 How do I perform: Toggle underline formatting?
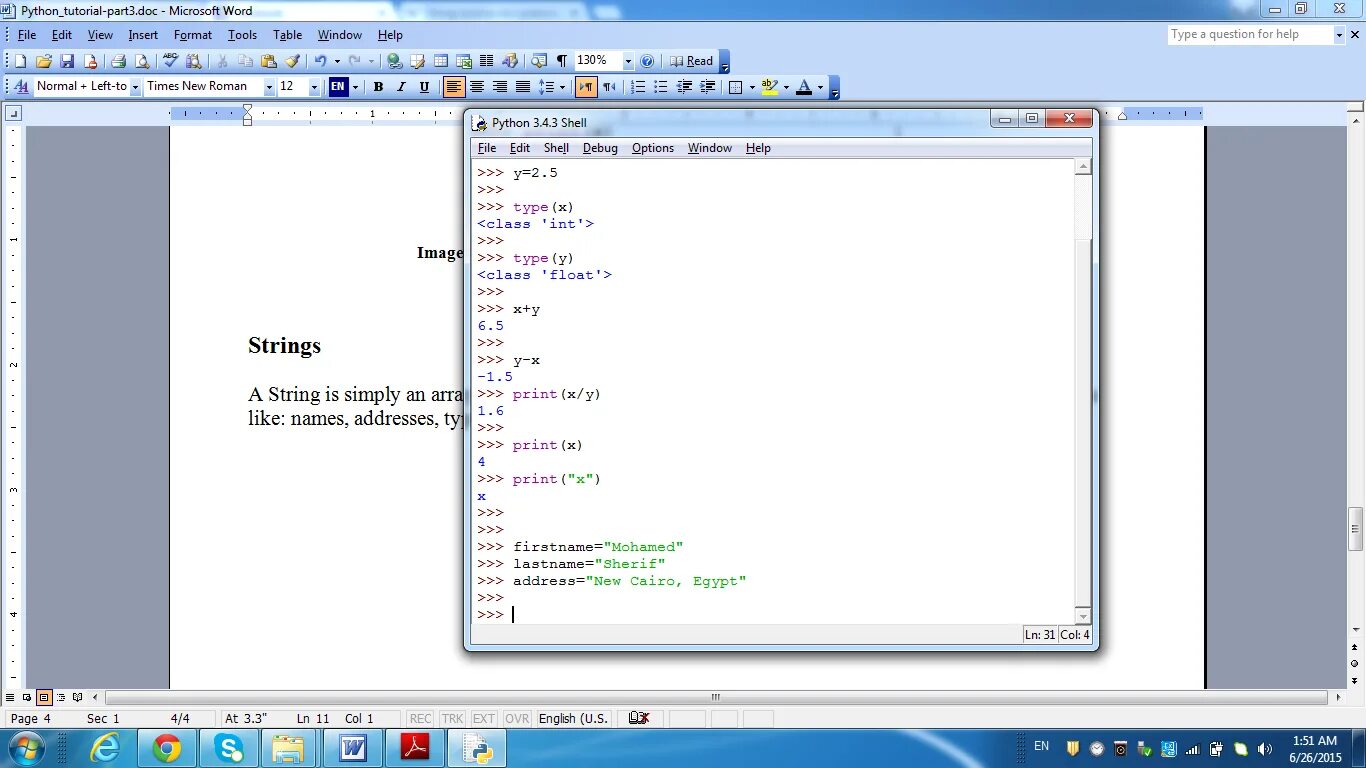click(424, 87)
